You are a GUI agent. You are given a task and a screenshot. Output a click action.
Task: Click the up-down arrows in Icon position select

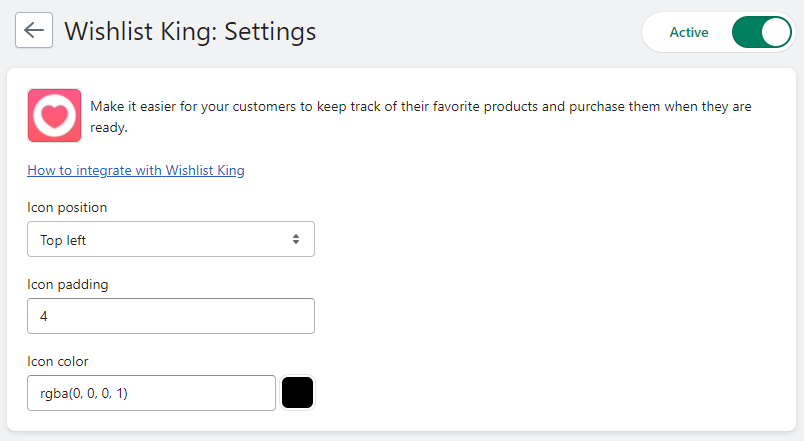[296, 239]
